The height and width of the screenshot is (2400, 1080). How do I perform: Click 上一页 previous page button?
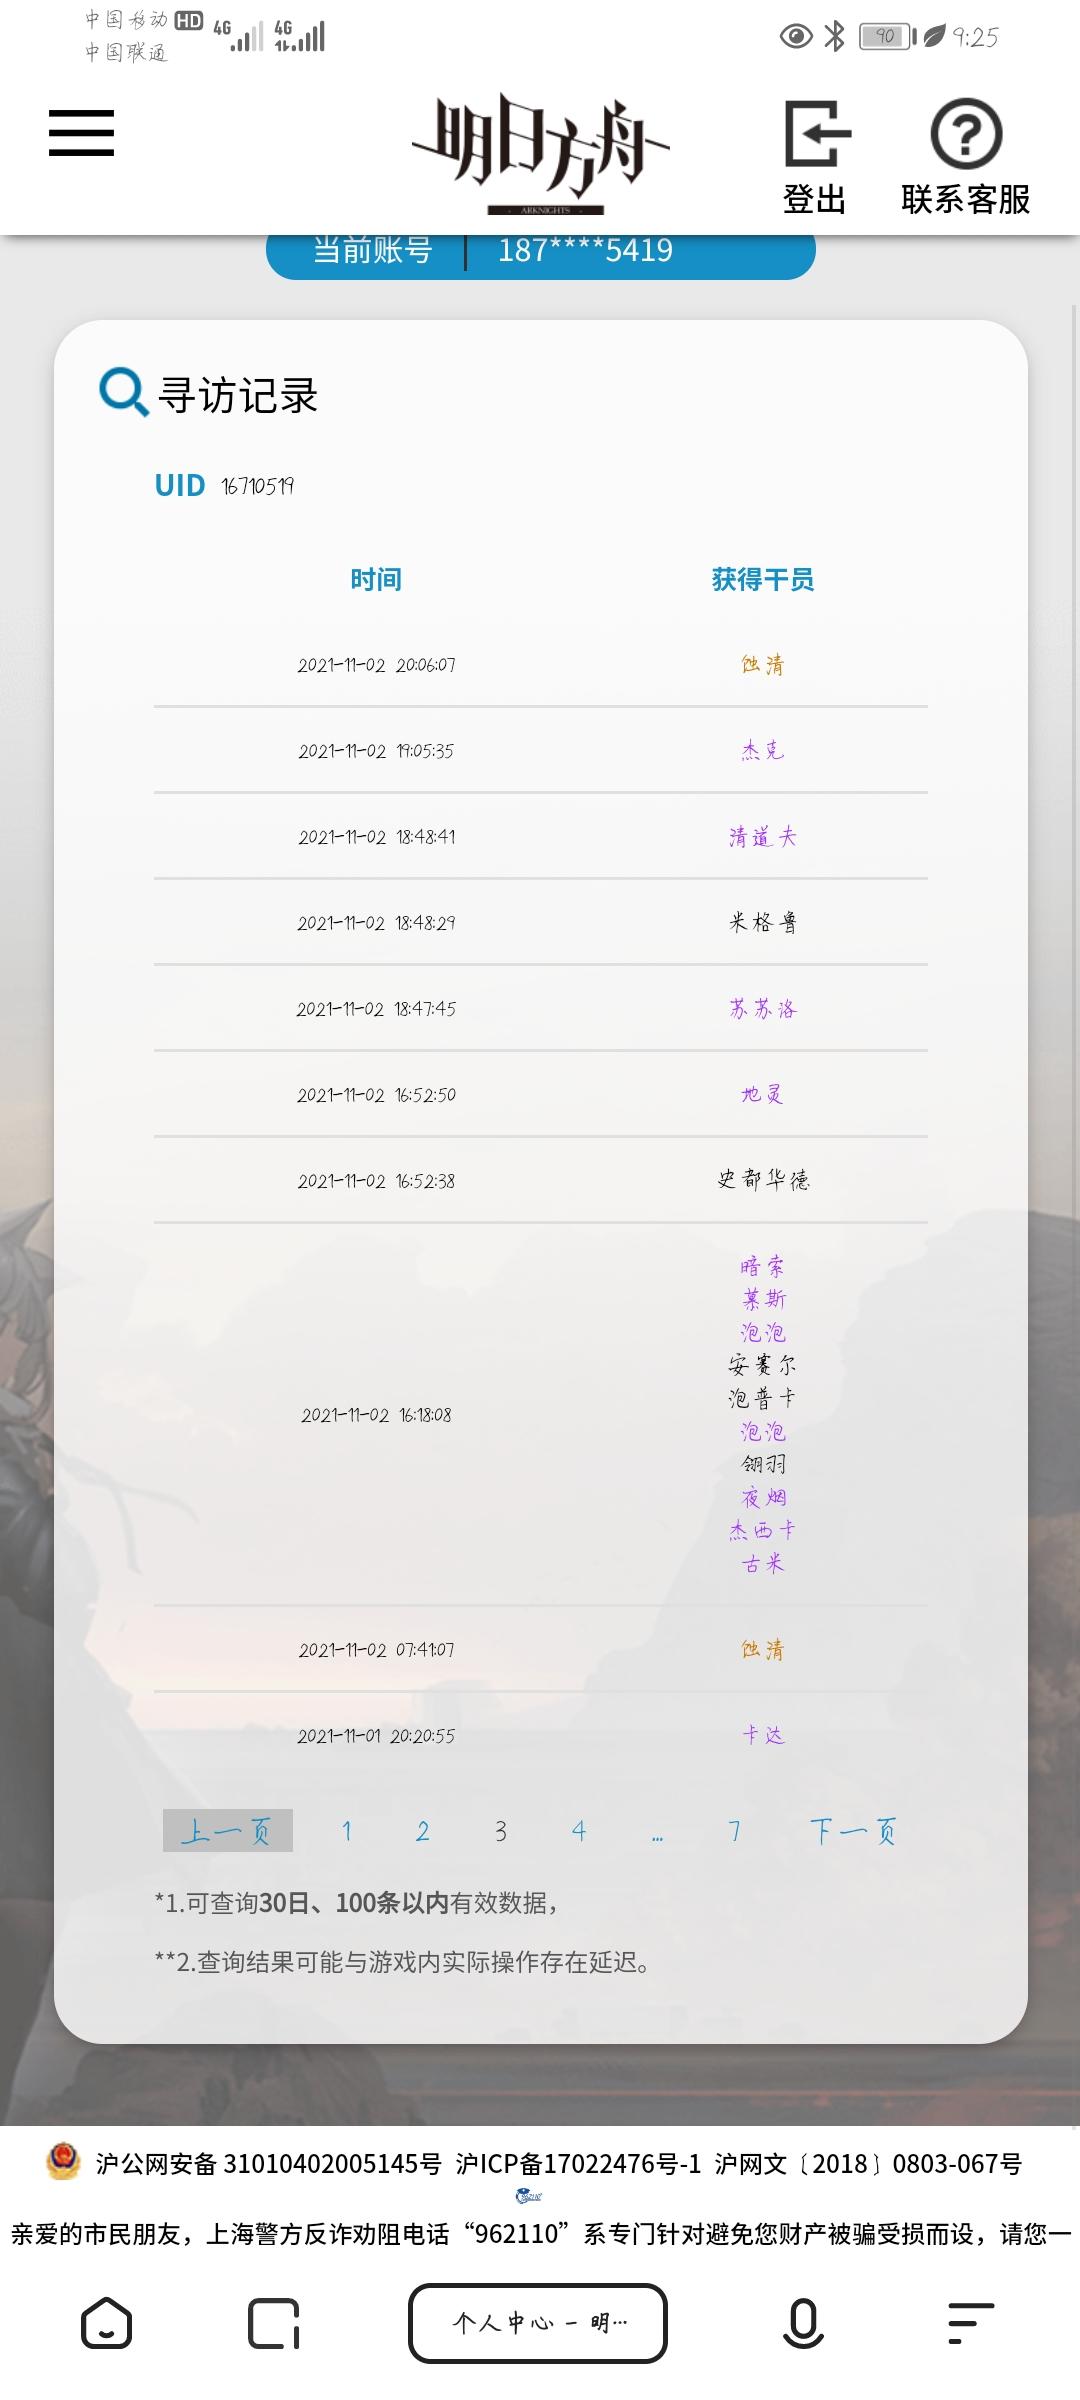pyautogui.click(x=228, y=1830)
